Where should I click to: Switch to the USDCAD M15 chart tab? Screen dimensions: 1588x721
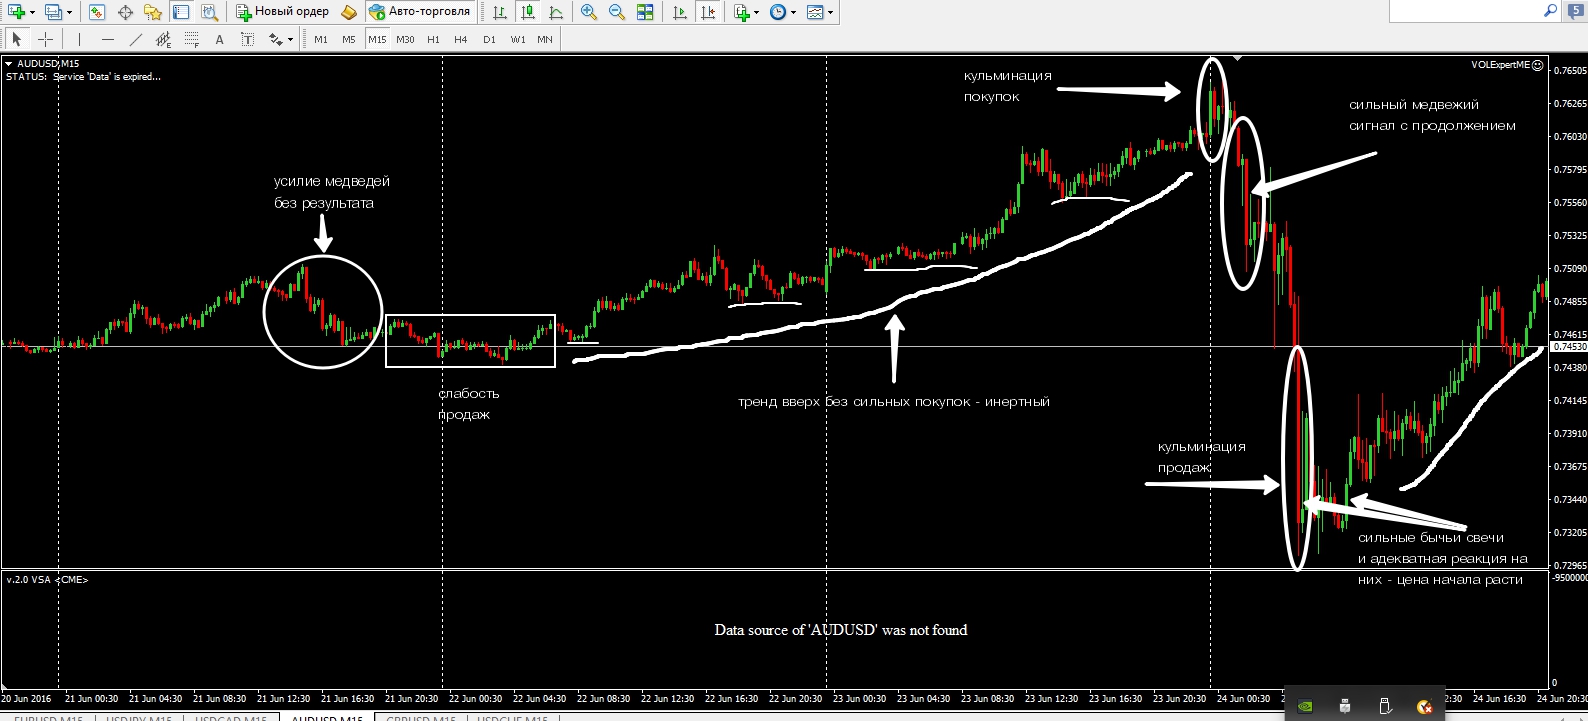(231, 717)
